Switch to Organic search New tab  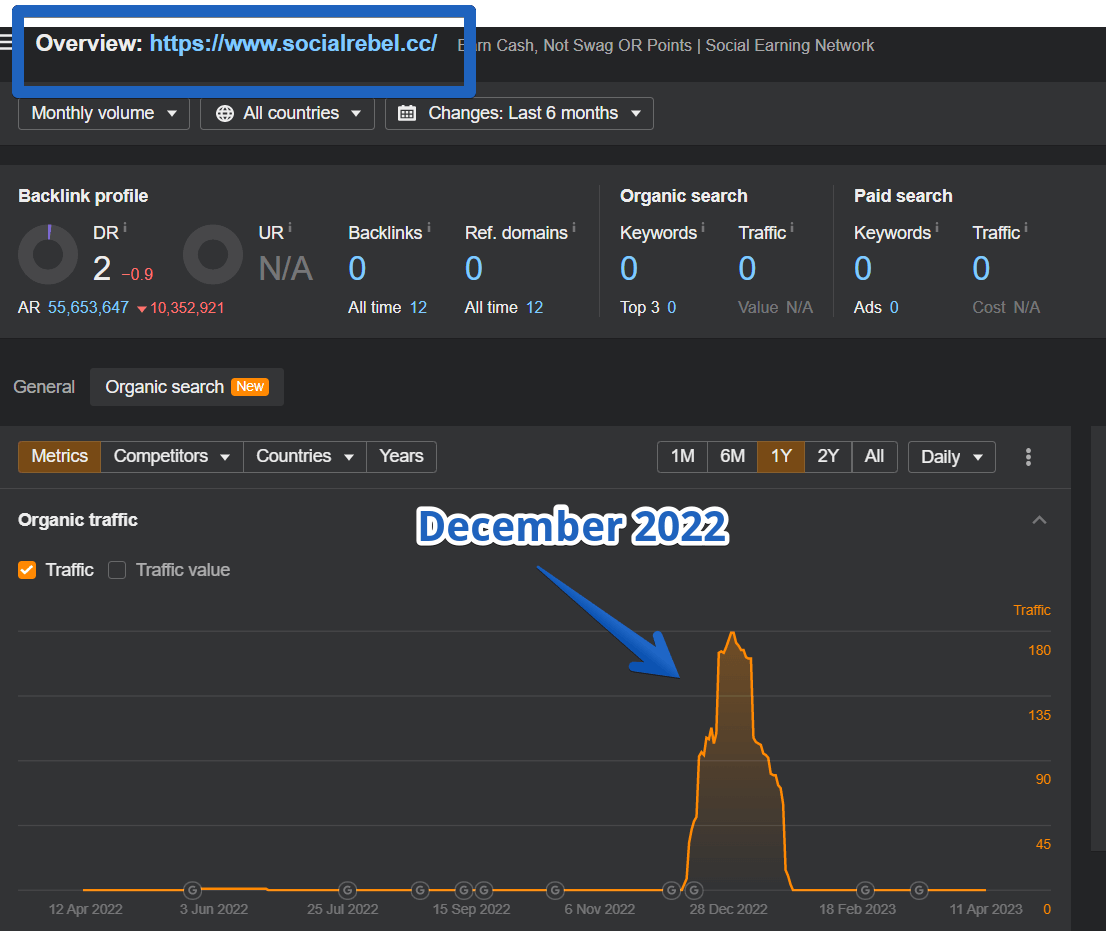click(187, 387)
